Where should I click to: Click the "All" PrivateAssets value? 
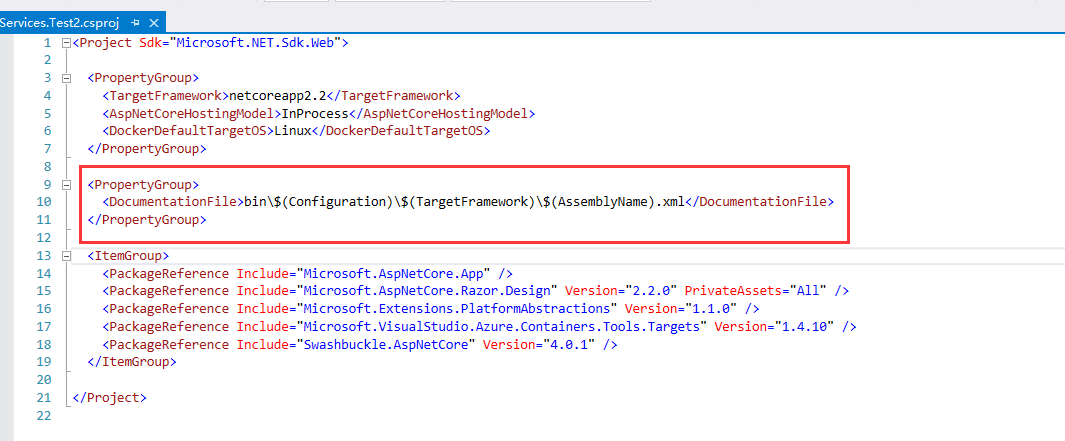point(808,291)
